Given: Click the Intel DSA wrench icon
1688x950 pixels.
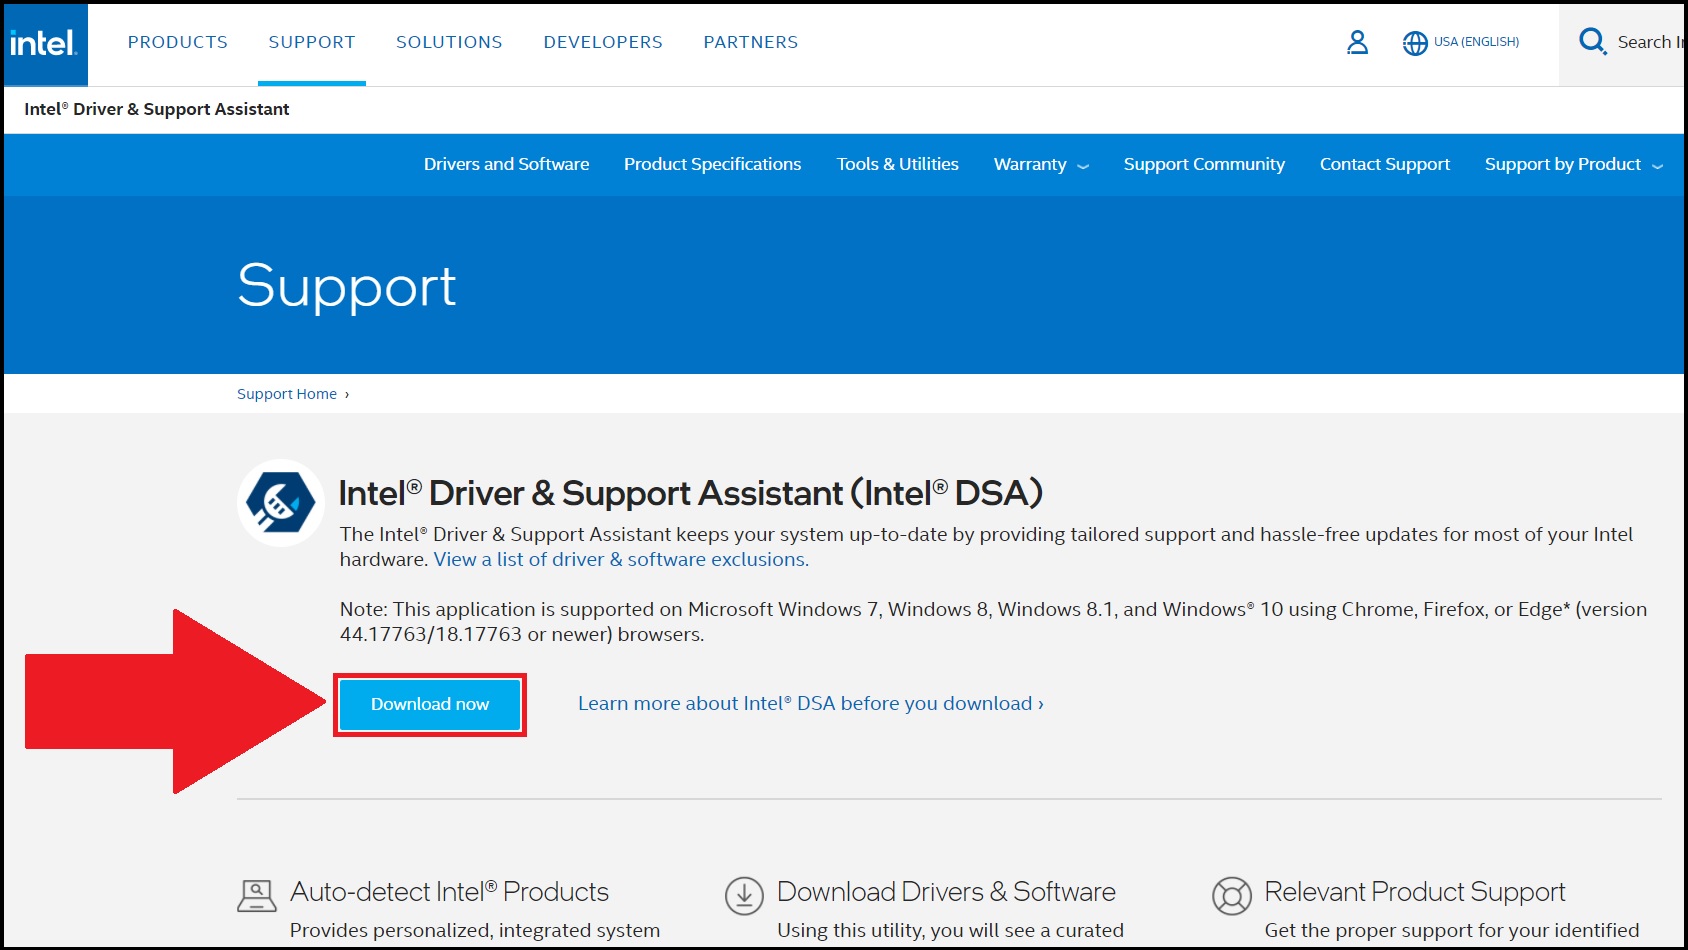Looking at the screenshot, I should click(281, 503).
